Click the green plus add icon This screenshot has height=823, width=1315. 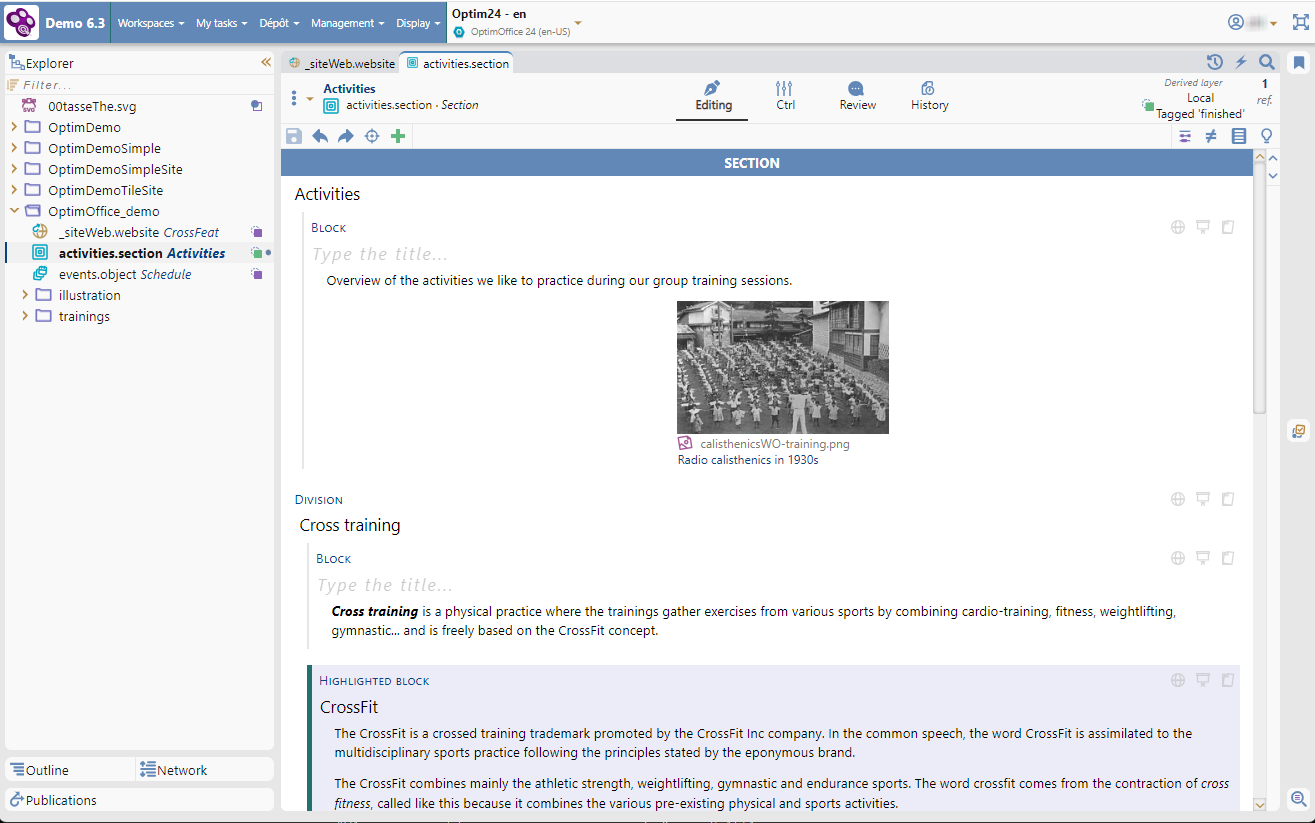(x=398, y=136)
